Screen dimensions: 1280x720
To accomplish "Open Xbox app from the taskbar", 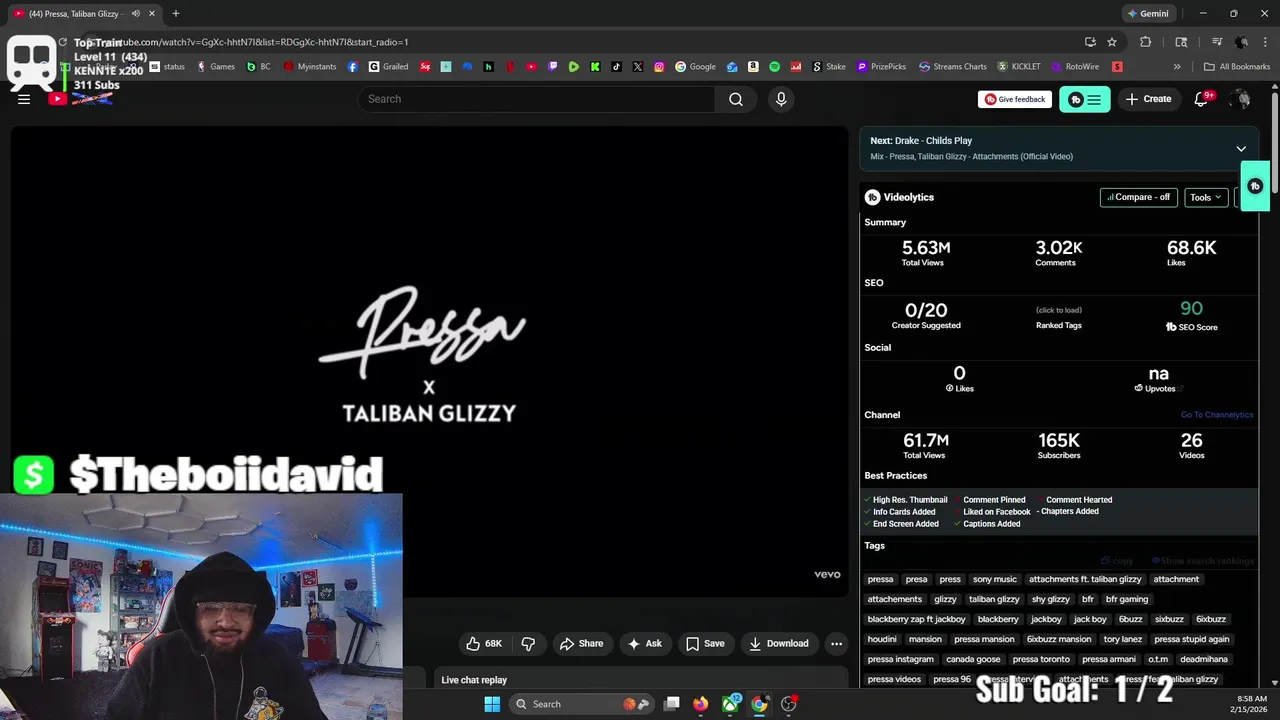I will (732, 704).
